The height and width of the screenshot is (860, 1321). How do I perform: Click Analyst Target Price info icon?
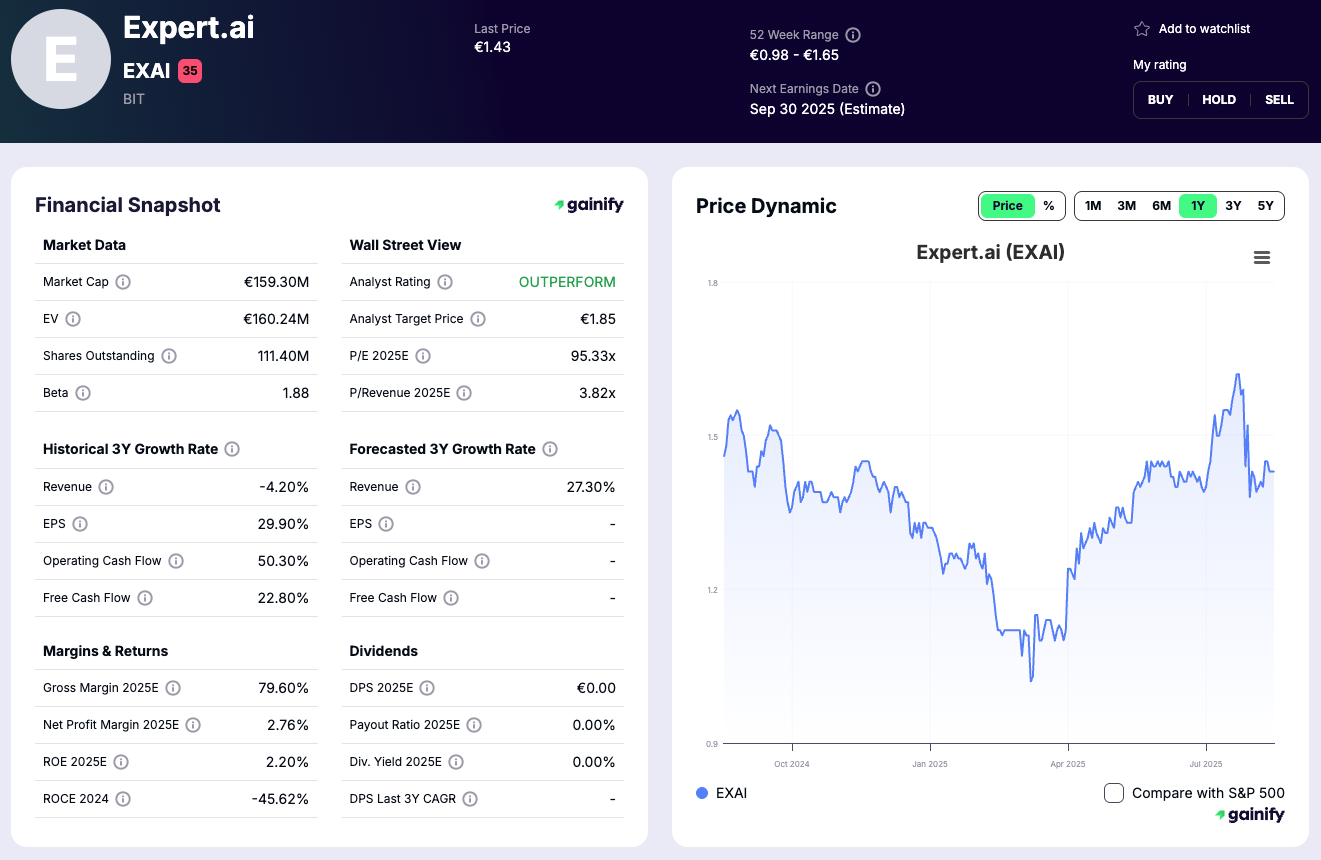(478, 319)
